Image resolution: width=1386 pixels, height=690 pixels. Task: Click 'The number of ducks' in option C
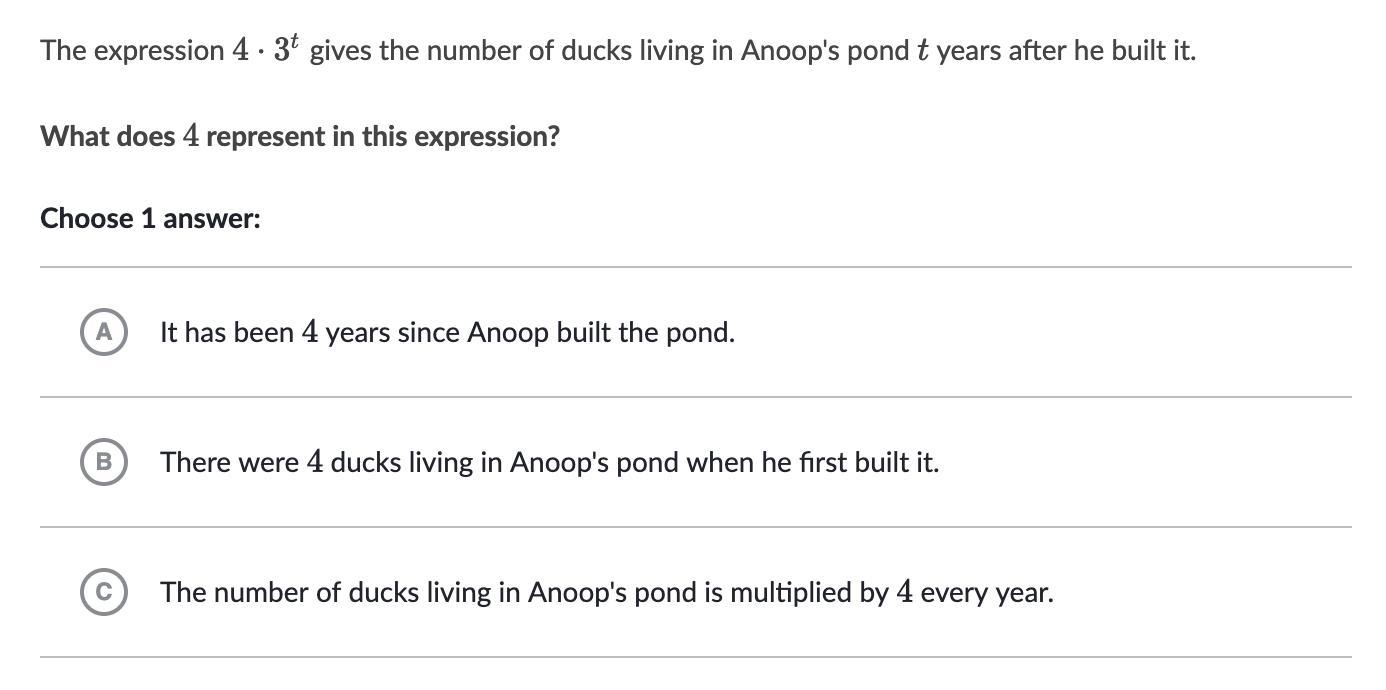251,592
